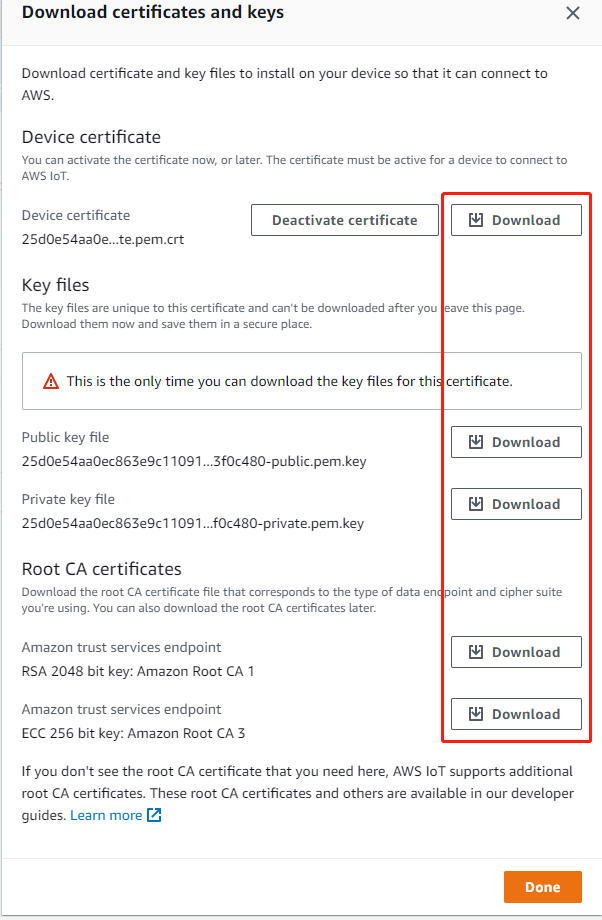Click the public key filename ending public.pem.key
Screen dimensions: 602x920
pyautogui.click(x=191, y=461)
